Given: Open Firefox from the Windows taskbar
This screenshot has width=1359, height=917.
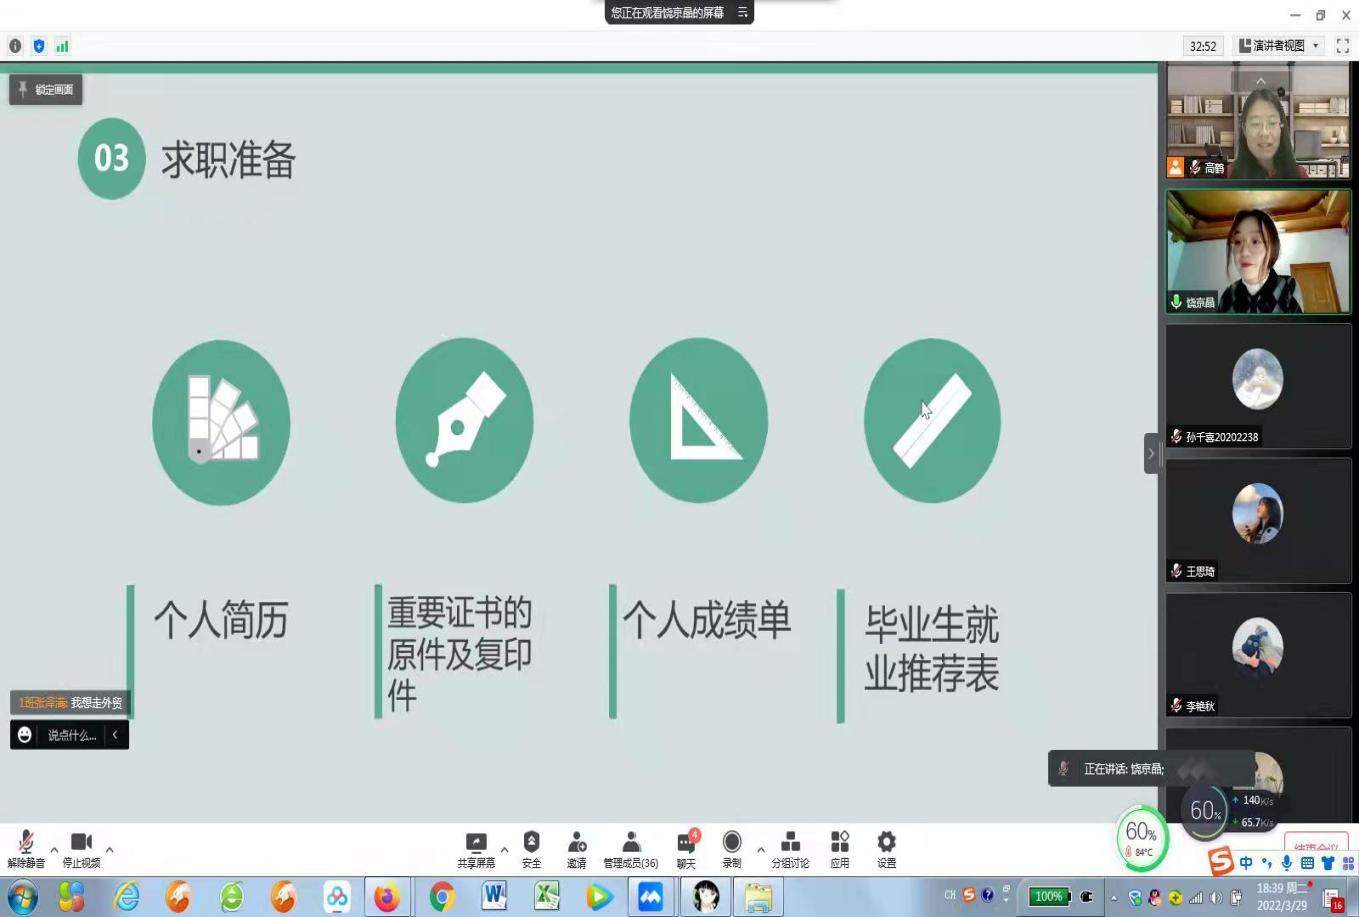Looking at the screenshot, I should pos(386,897).
